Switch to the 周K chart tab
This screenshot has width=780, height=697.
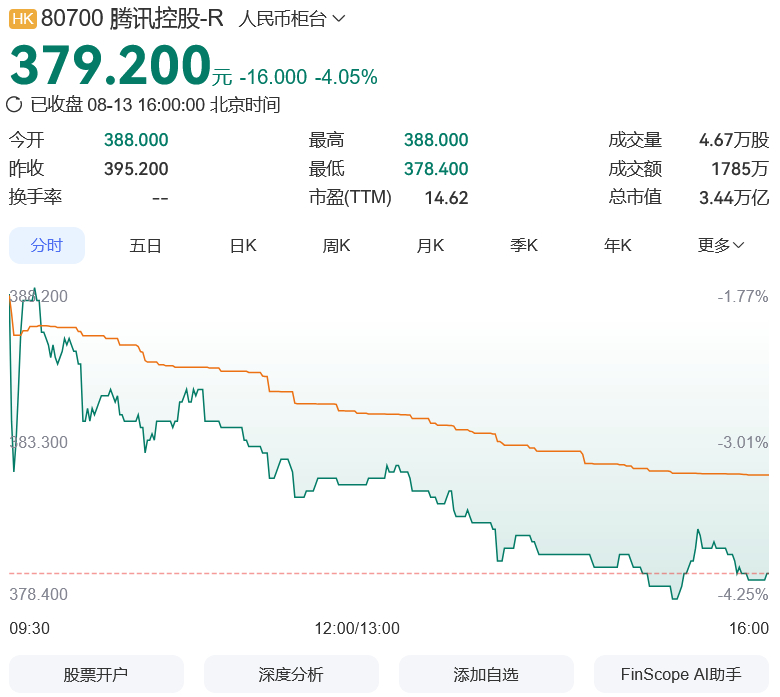(x=336, y=245)
